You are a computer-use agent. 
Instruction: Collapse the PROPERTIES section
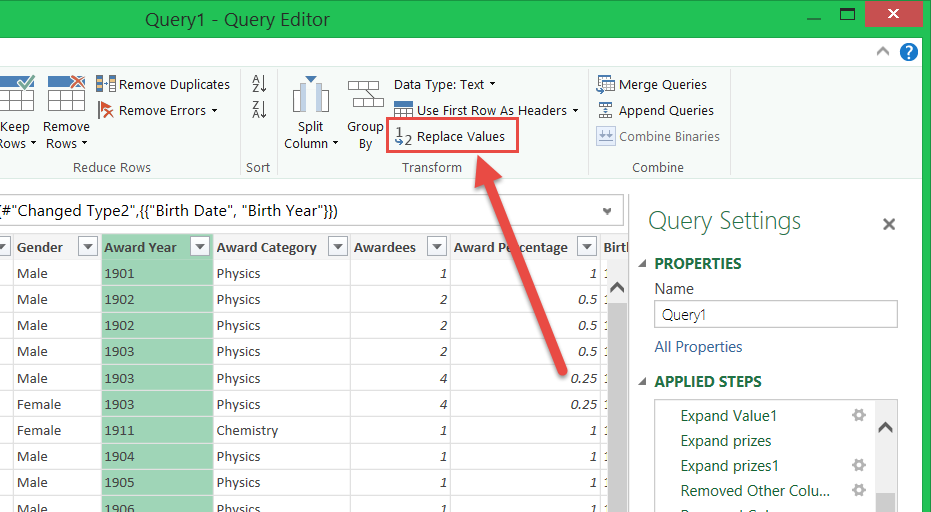642,264
